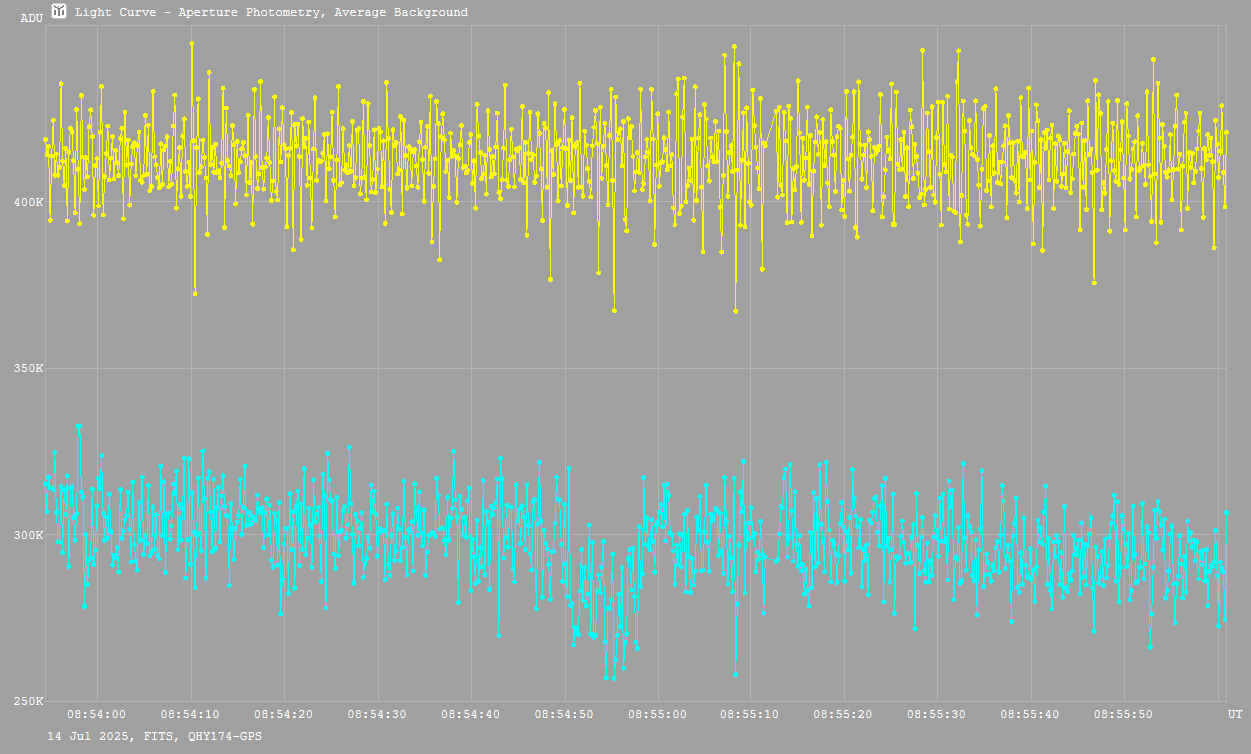Click the ADU axis unit label
This screenshot has height=754, width=1251.
pyautogui.click(x=31, y=18)
